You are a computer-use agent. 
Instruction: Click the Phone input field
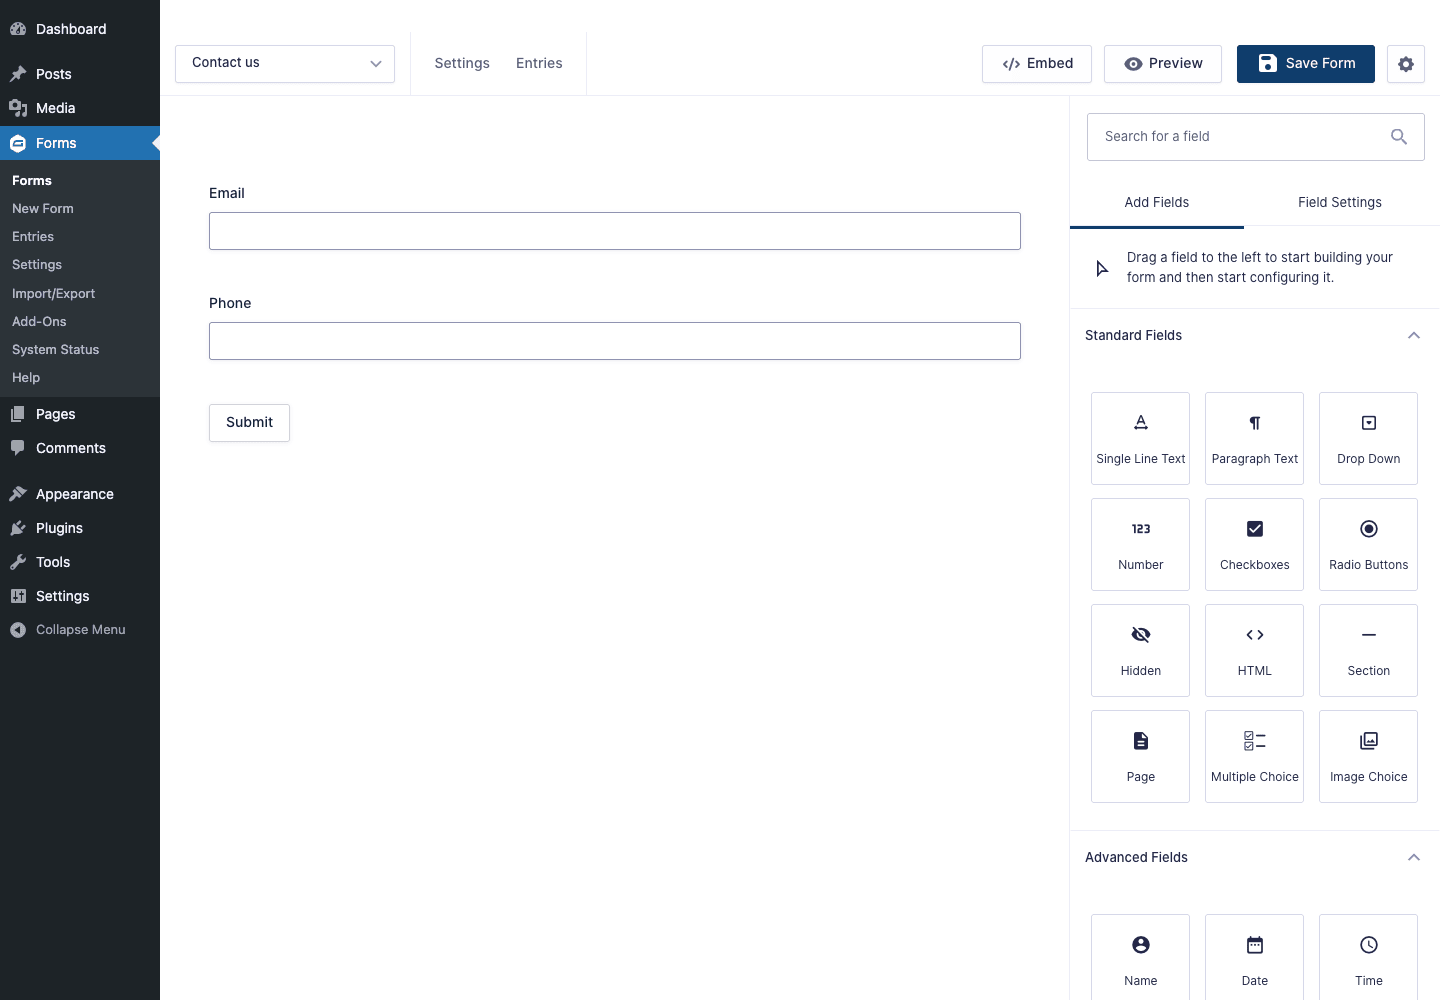point(615,341)
